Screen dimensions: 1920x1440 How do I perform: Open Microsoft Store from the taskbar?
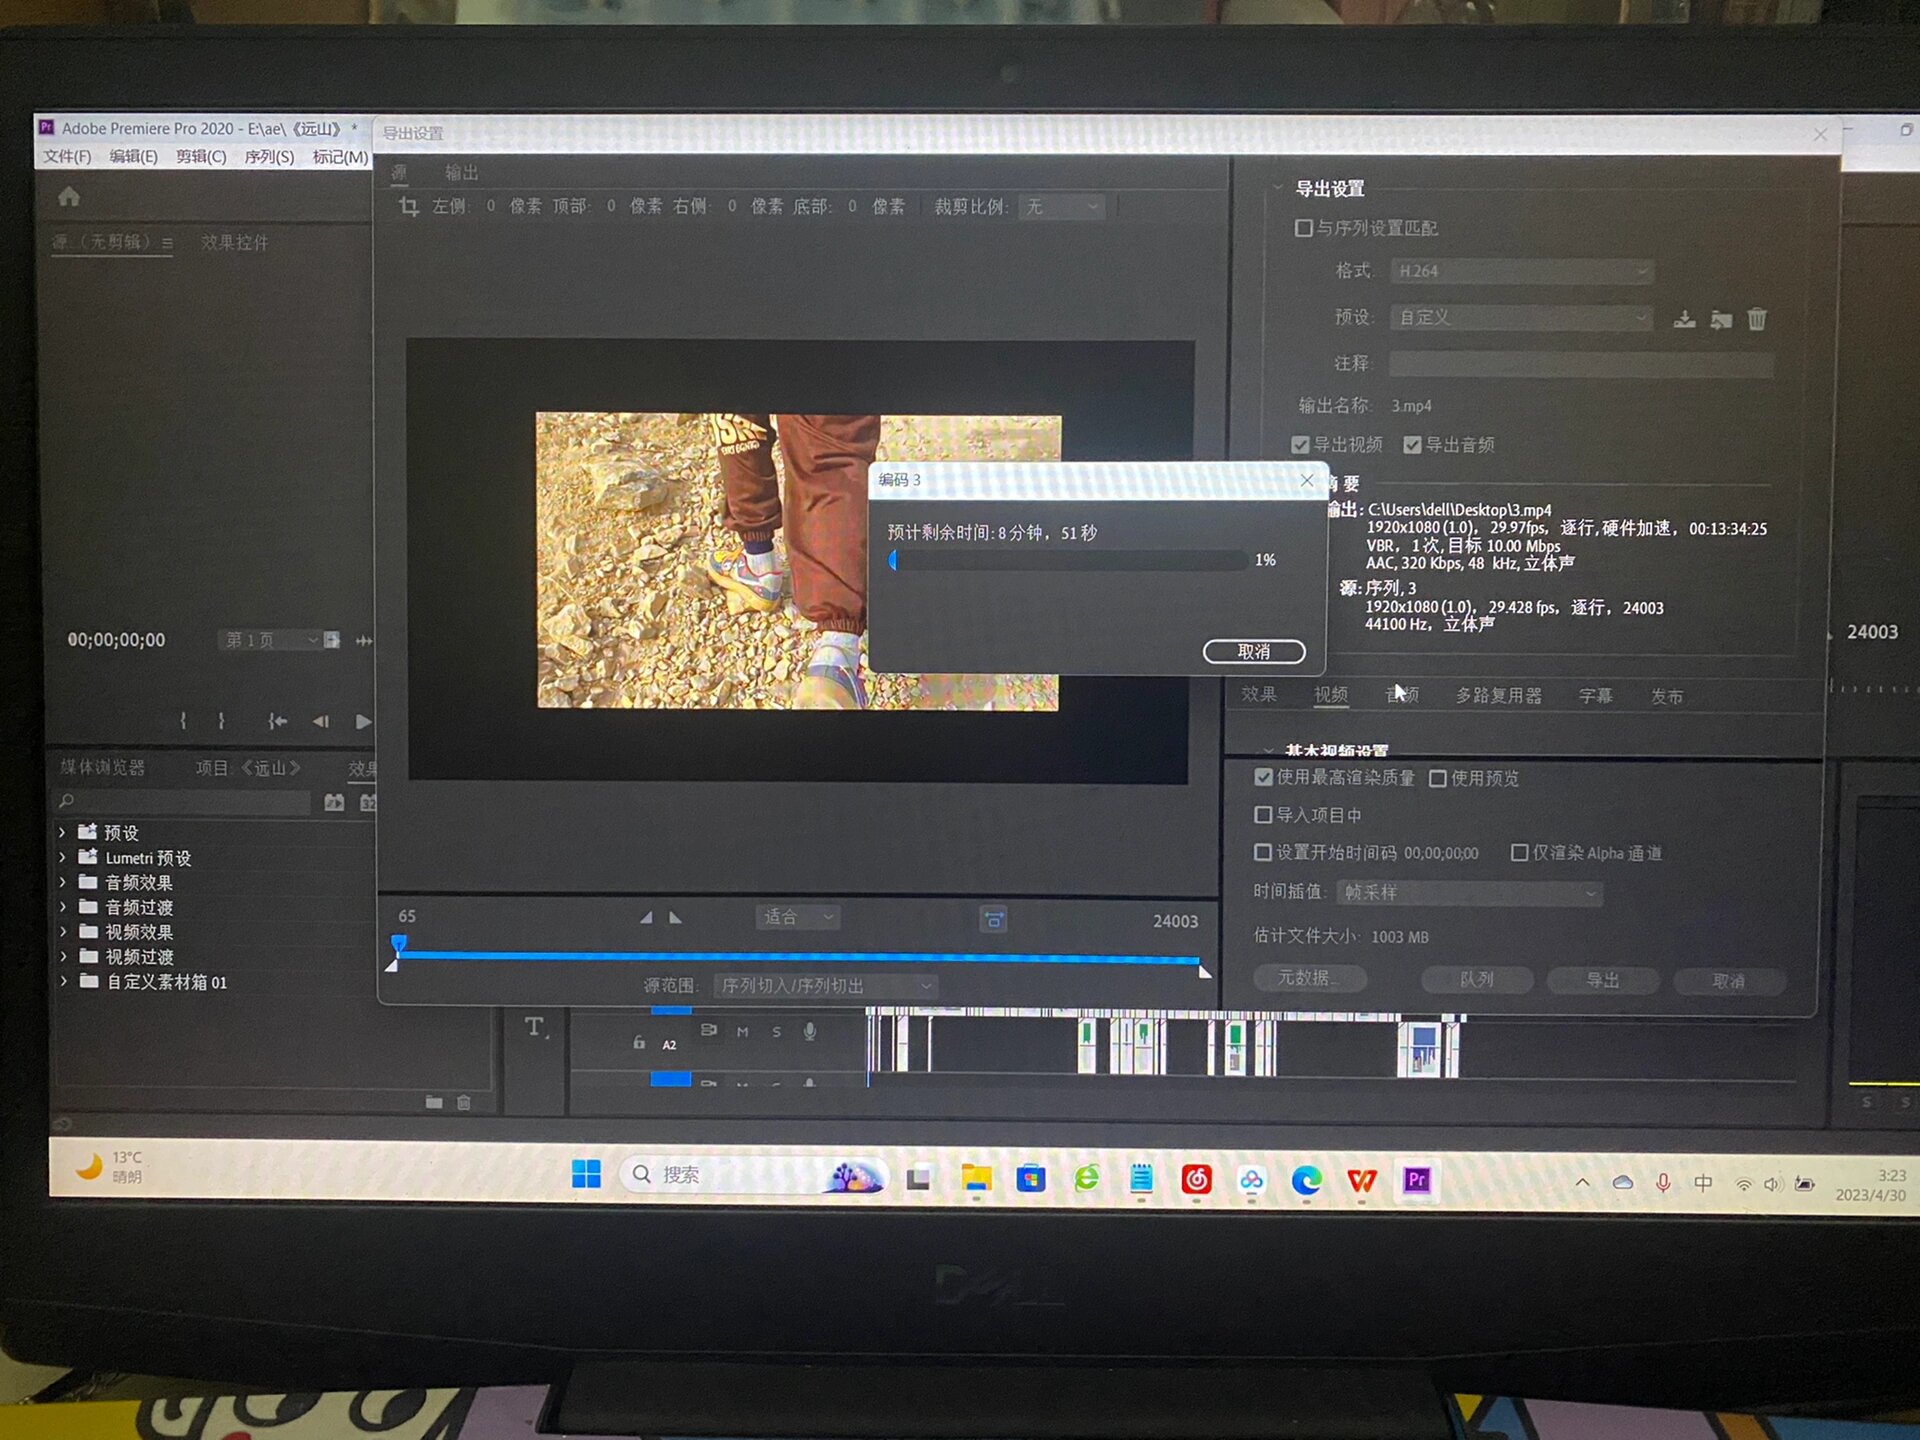(1031, 1179)
